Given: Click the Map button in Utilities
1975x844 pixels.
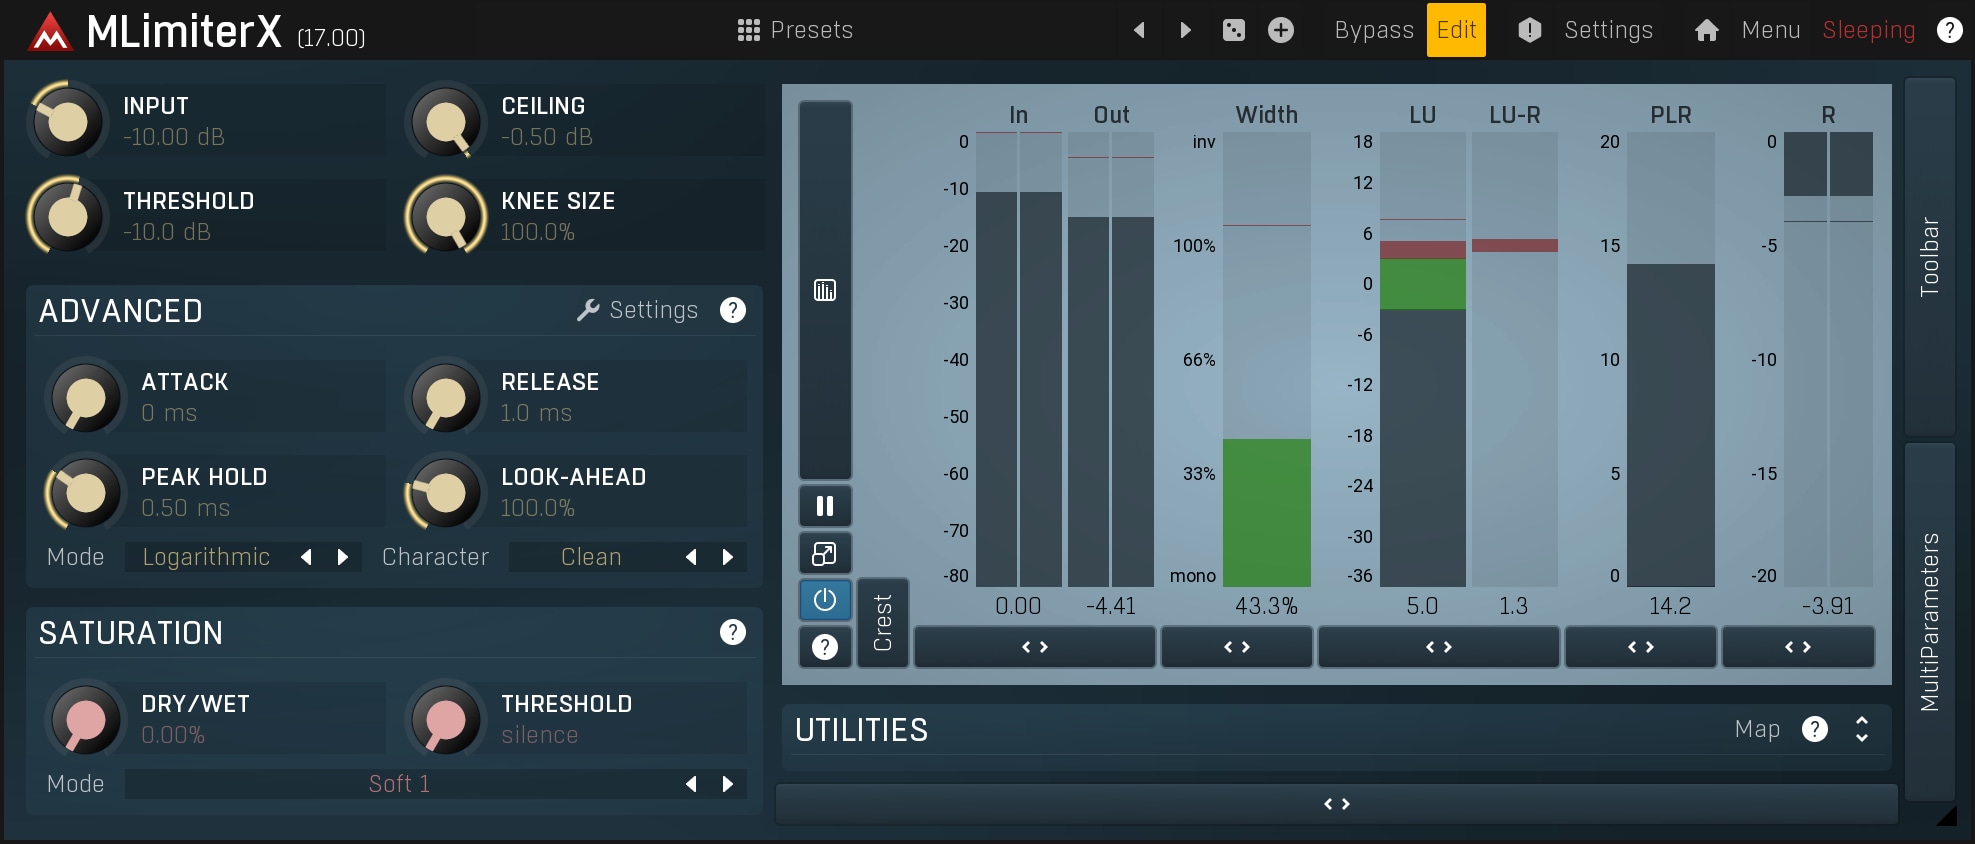Looking at the screenshot, I should 1756,729.
